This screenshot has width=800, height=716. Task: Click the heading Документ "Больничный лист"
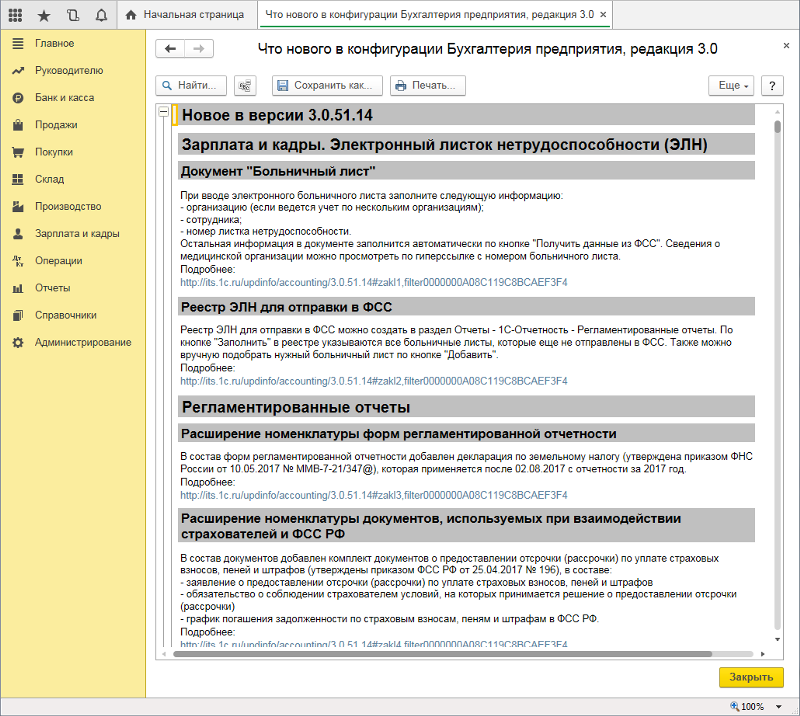coord(278,171)
